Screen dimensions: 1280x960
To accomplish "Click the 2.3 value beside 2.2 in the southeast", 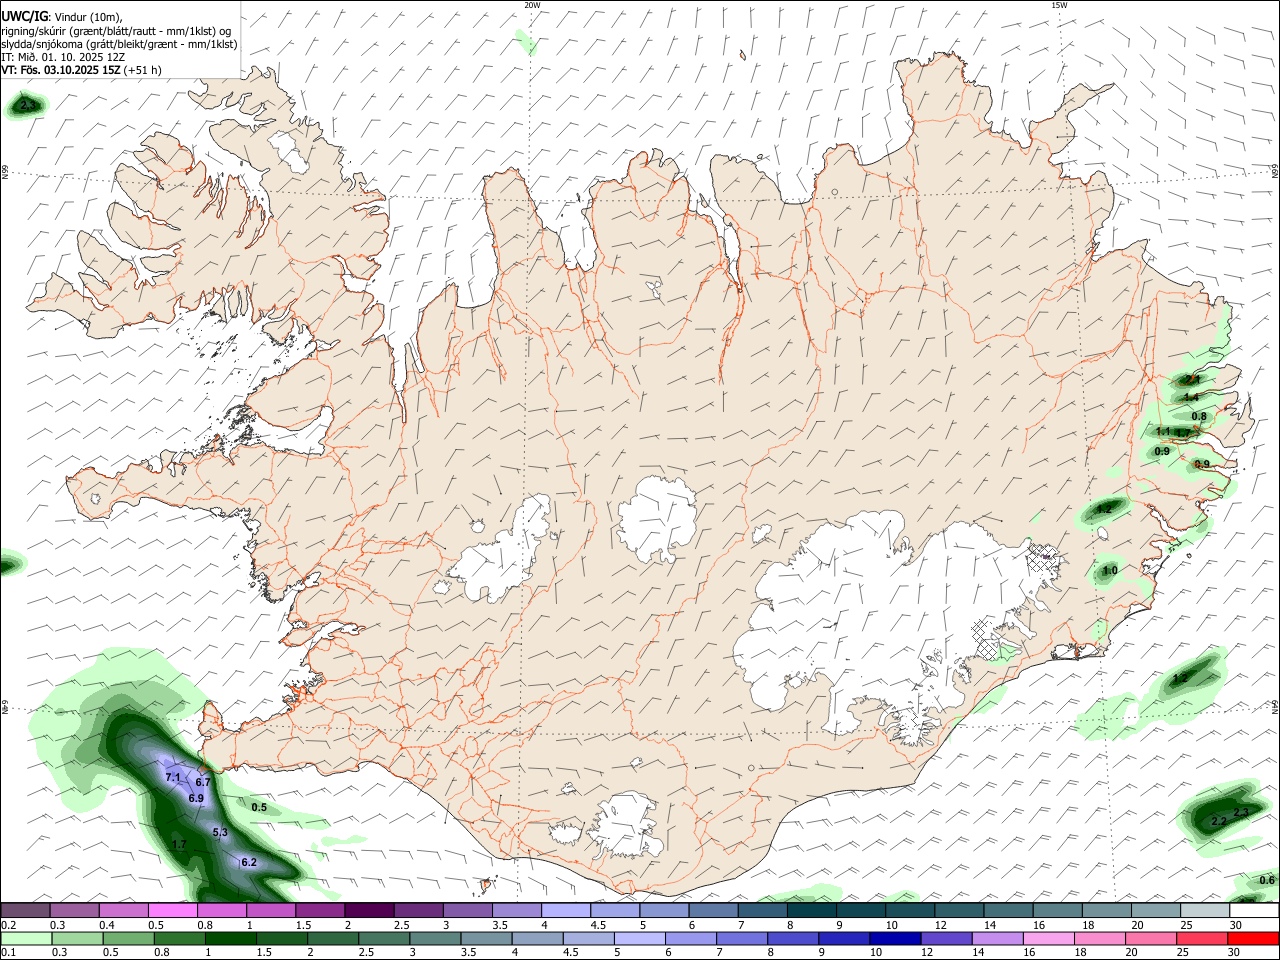I will coord(1241,812).
